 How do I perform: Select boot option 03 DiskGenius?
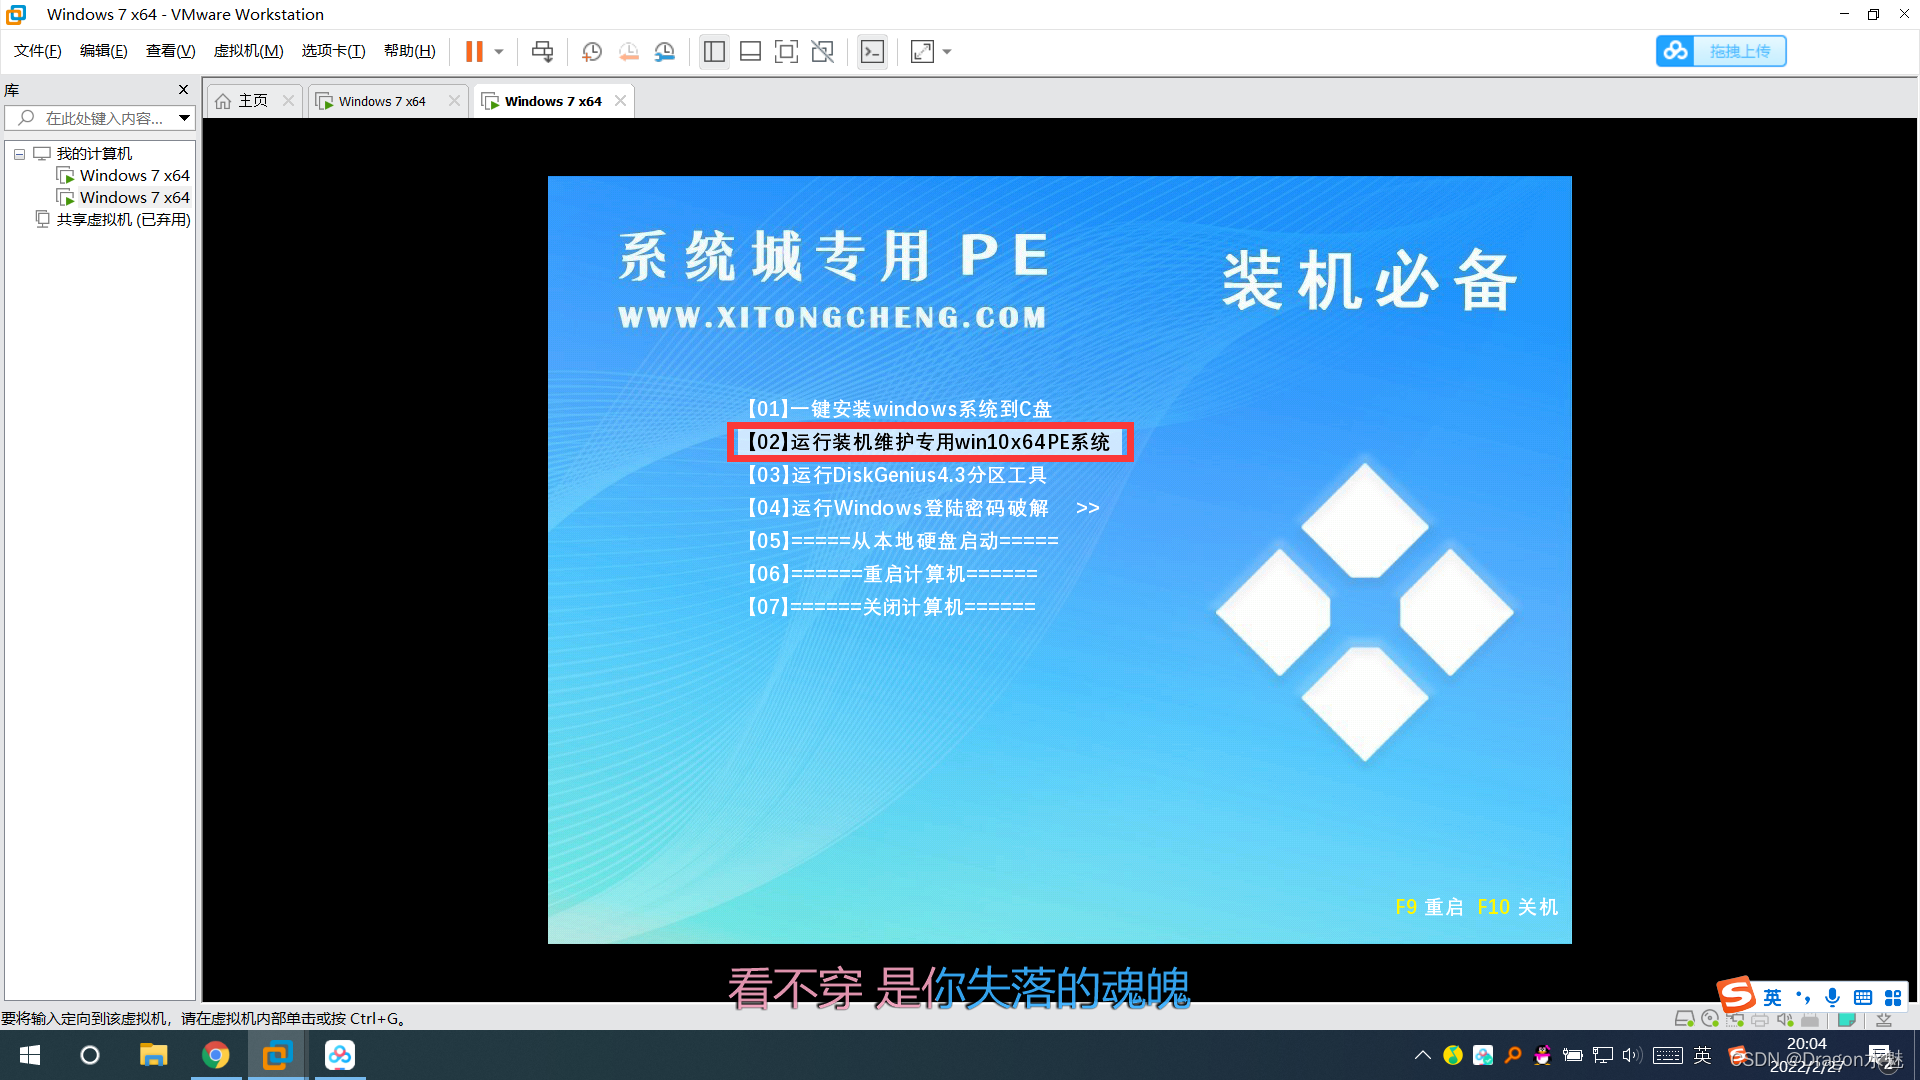pyautogui.click(x=897, y=475)
